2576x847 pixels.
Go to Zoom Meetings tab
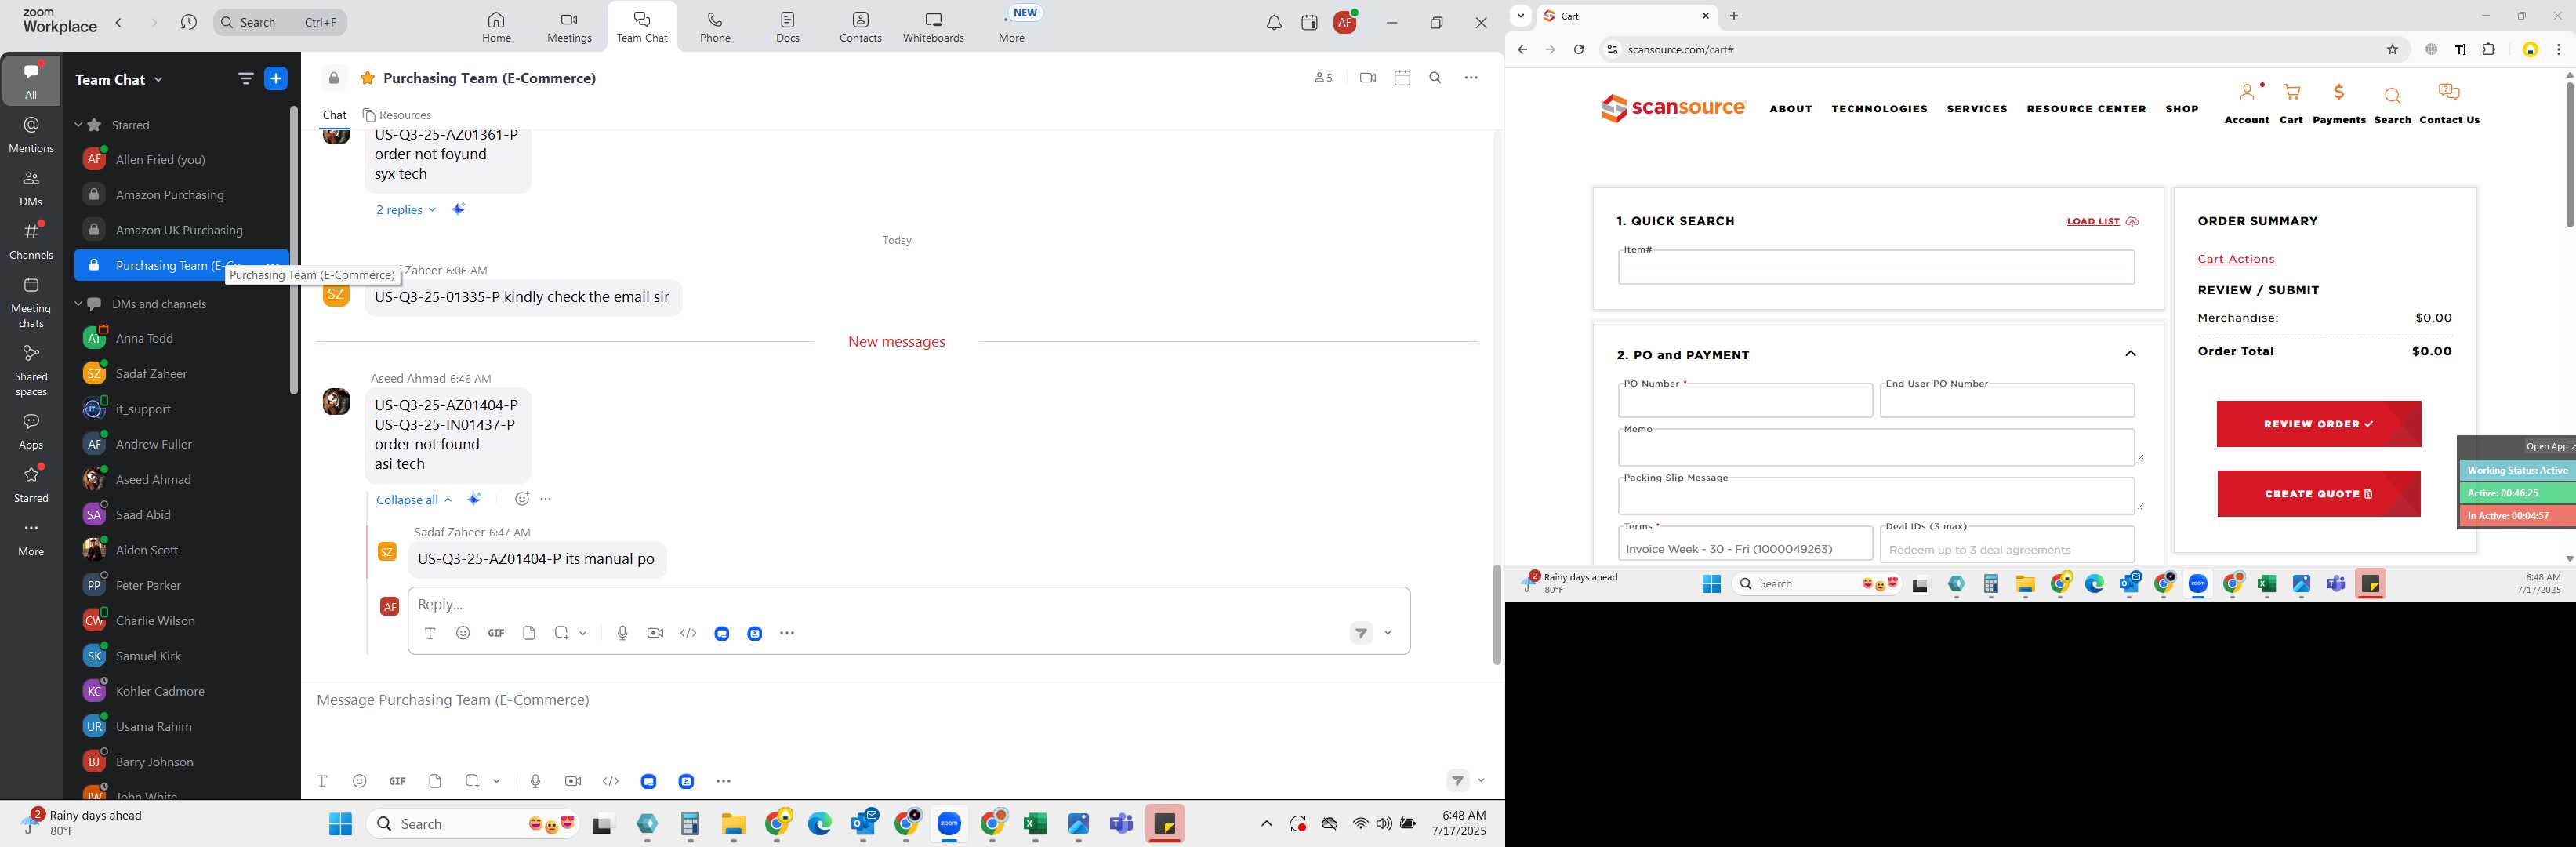[569, 27]
